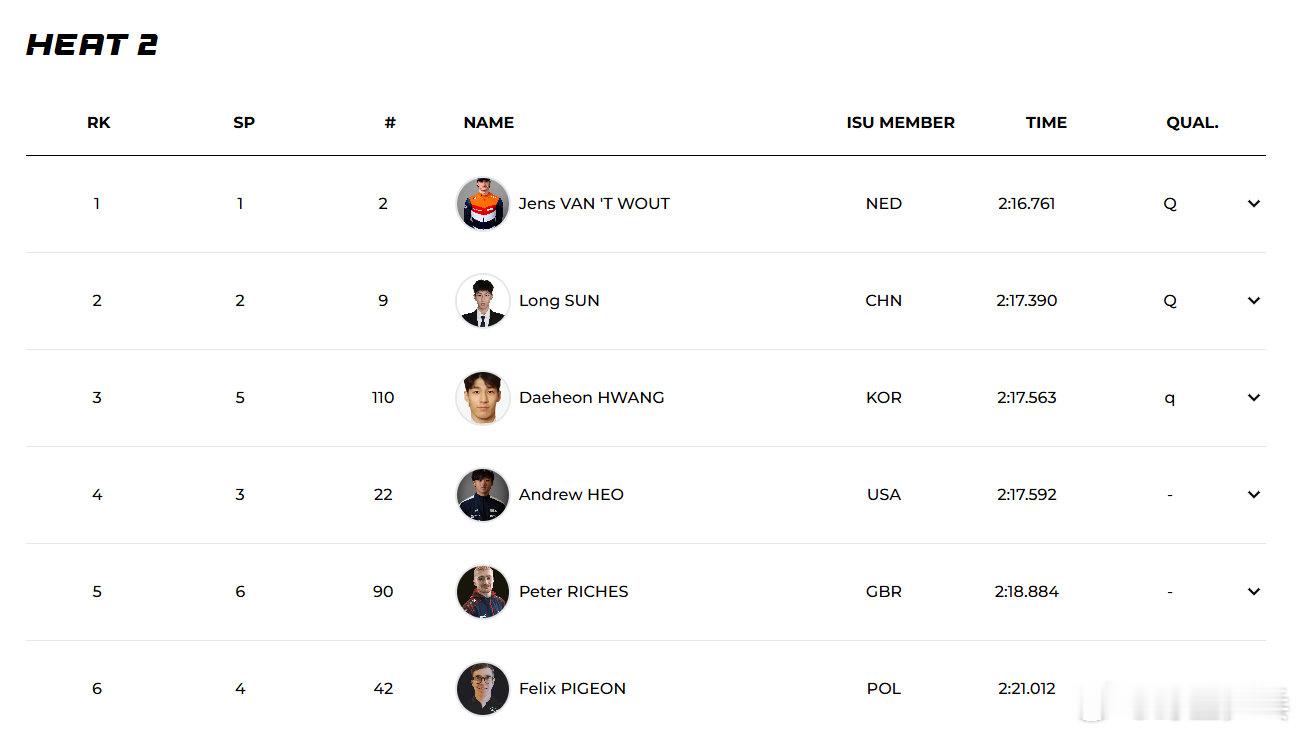Click the RK column header
The width and height of the screenshot is (1301, 735).
pos(98,123)
